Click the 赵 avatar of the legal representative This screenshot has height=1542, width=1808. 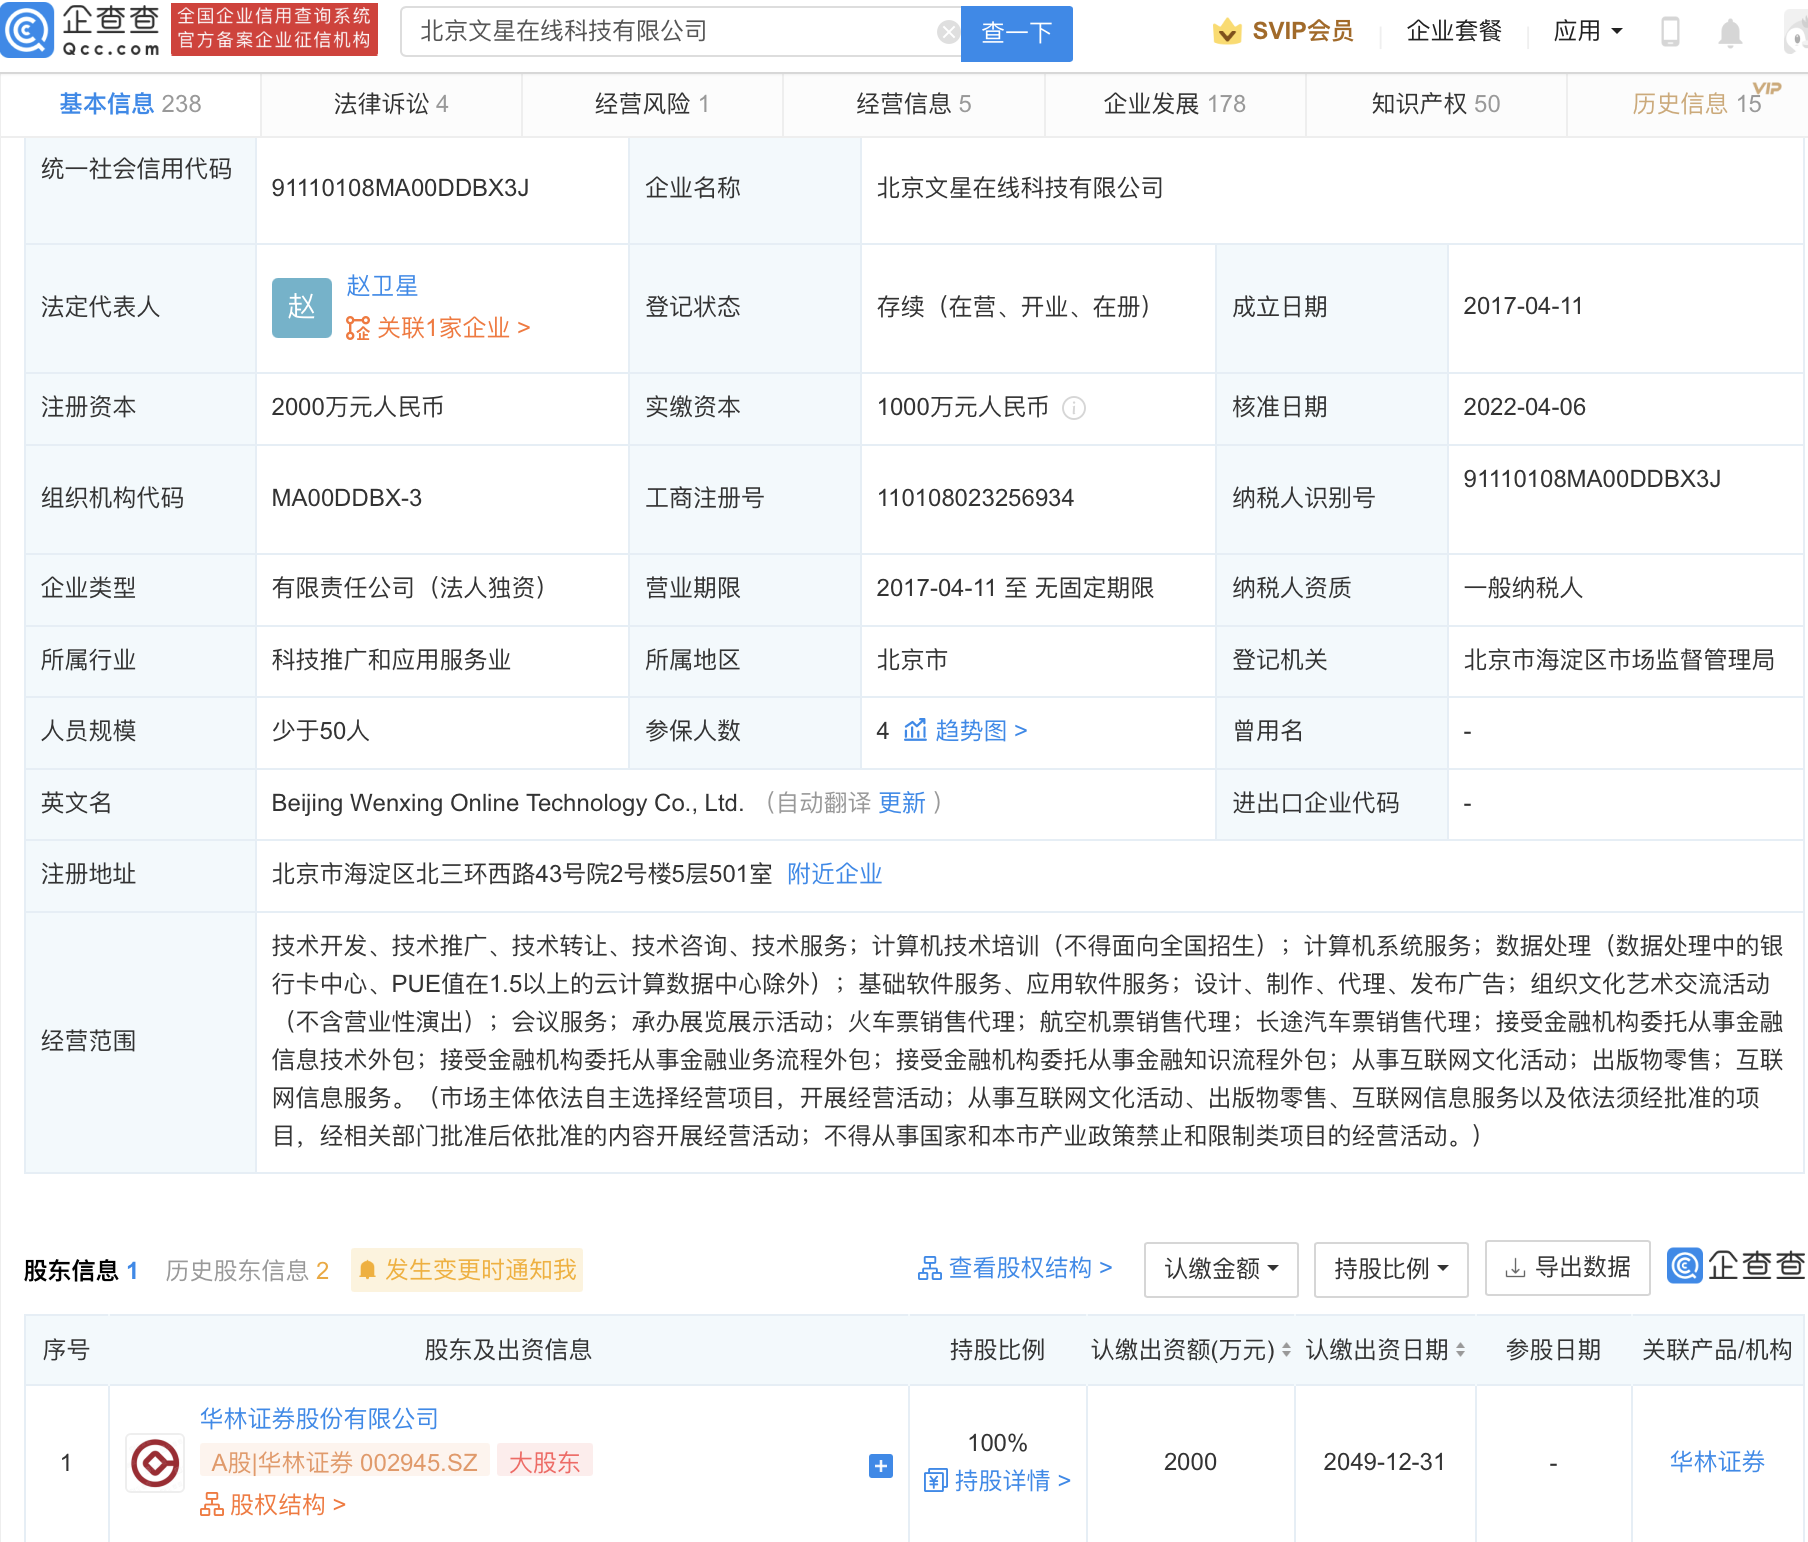(x=302, y=307)
